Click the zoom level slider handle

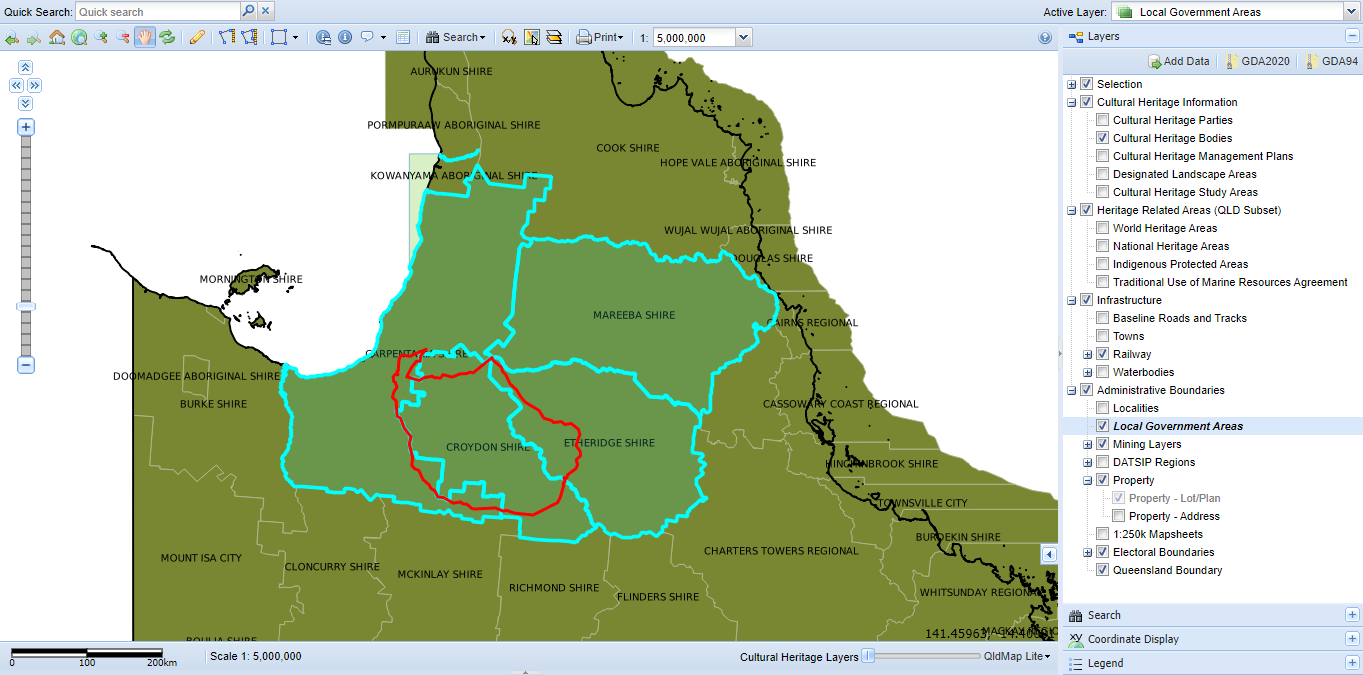(26, 306)
